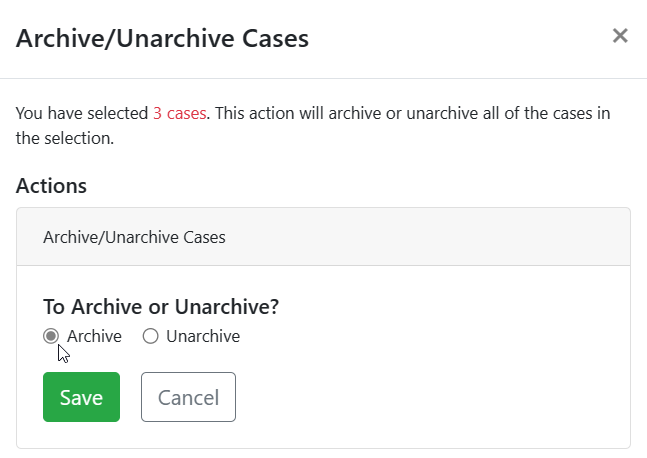Click blank area right of Unarchive option

(x=420, y=336)
